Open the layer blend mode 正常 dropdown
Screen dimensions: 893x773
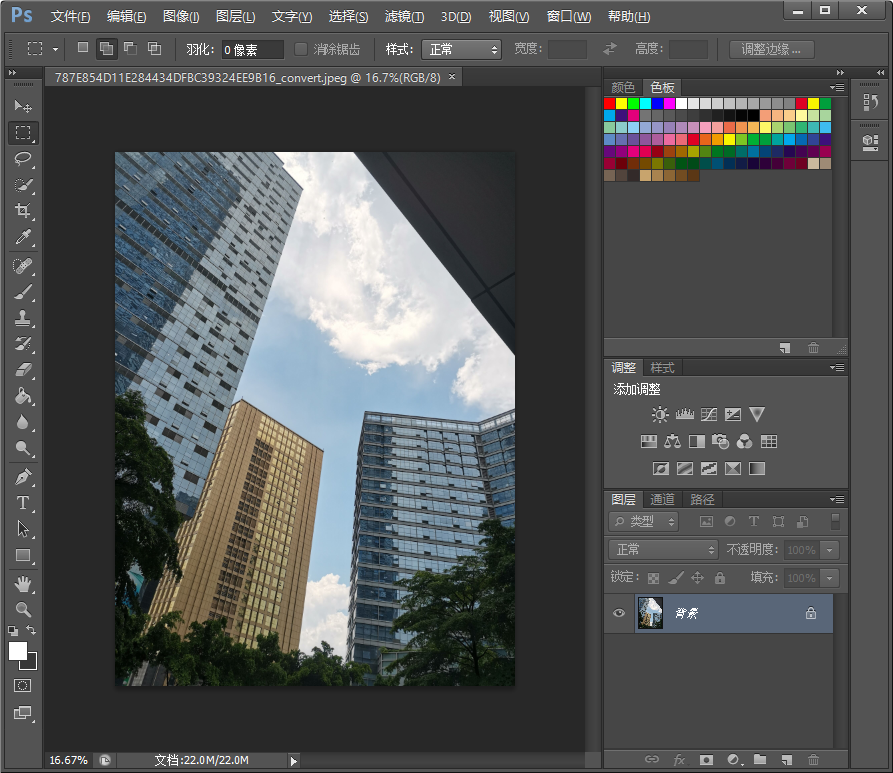tap(663, 549)
